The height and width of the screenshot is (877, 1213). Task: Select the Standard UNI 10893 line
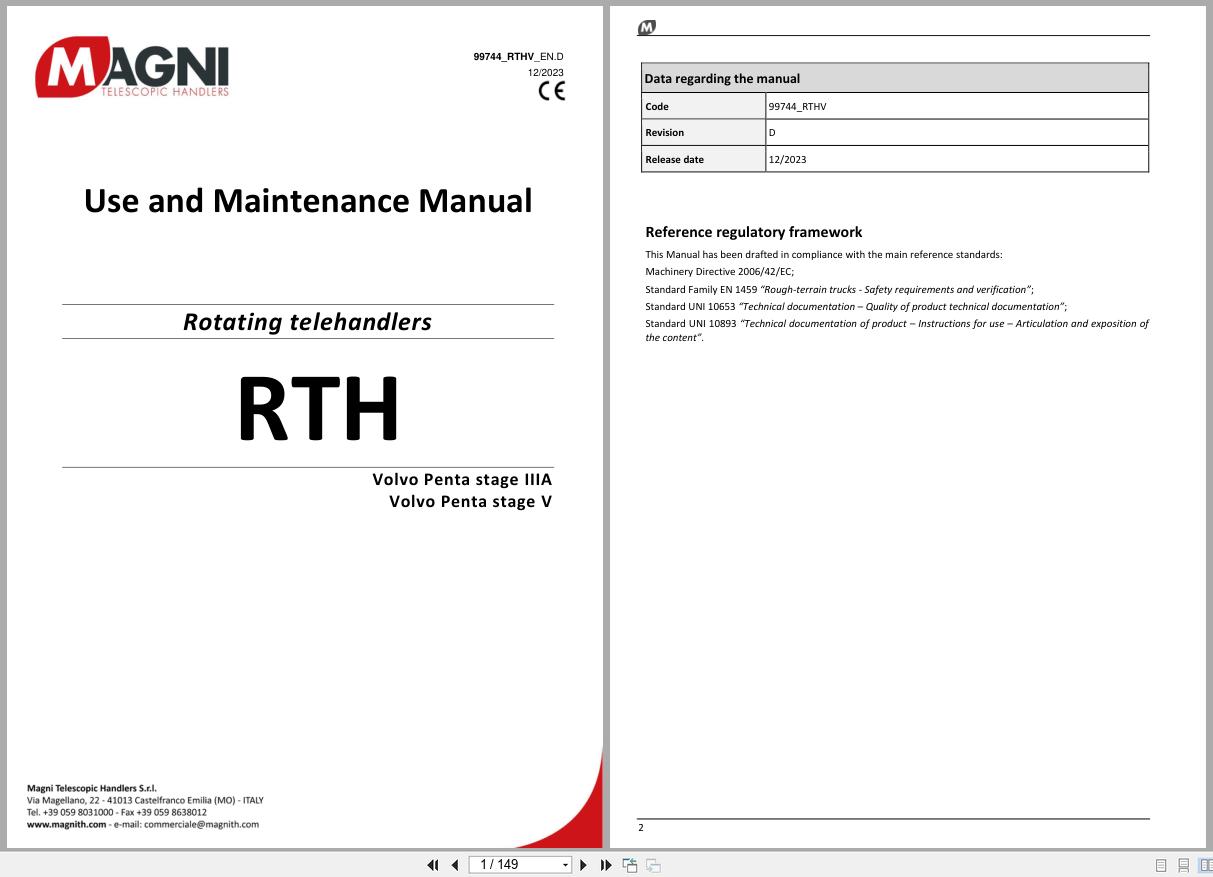(897, 330)
